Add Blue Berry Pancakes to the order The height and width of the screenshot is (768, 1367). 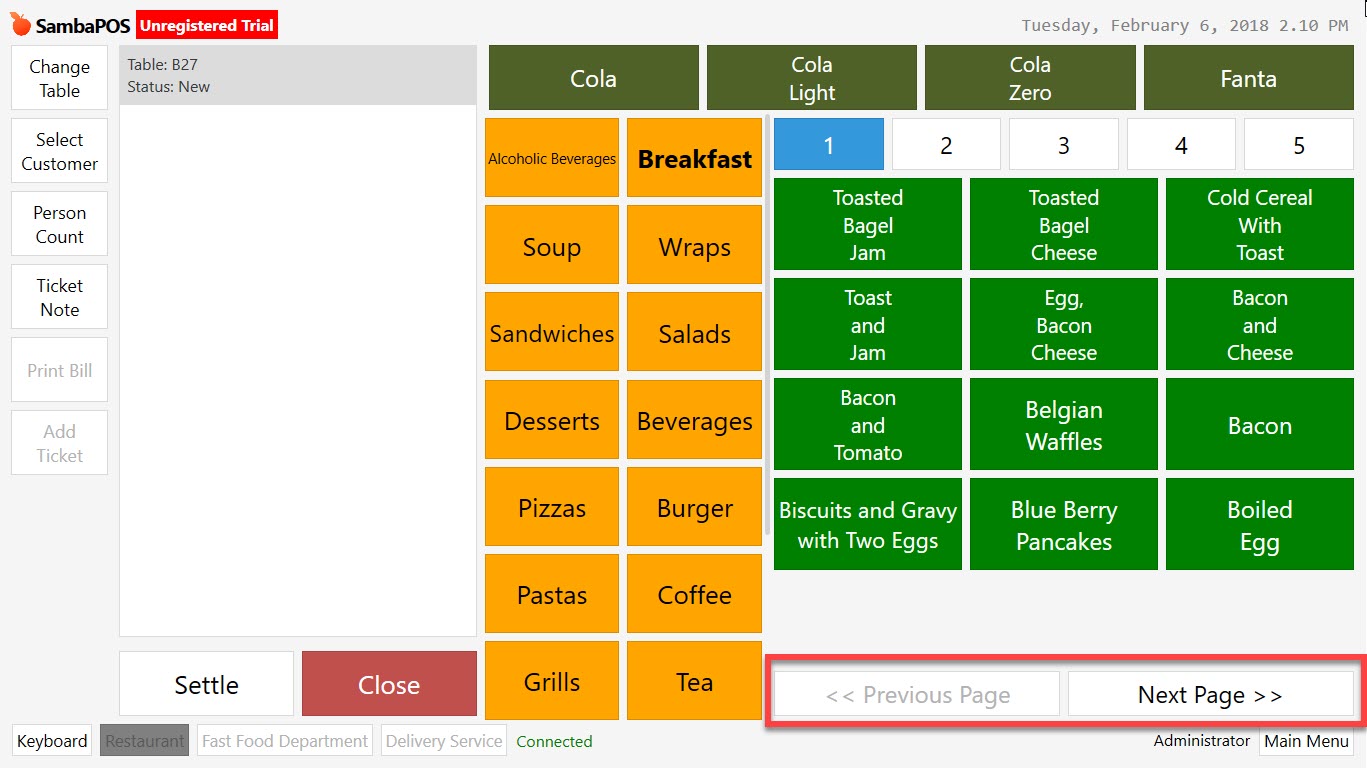(x=1063, y=523)
